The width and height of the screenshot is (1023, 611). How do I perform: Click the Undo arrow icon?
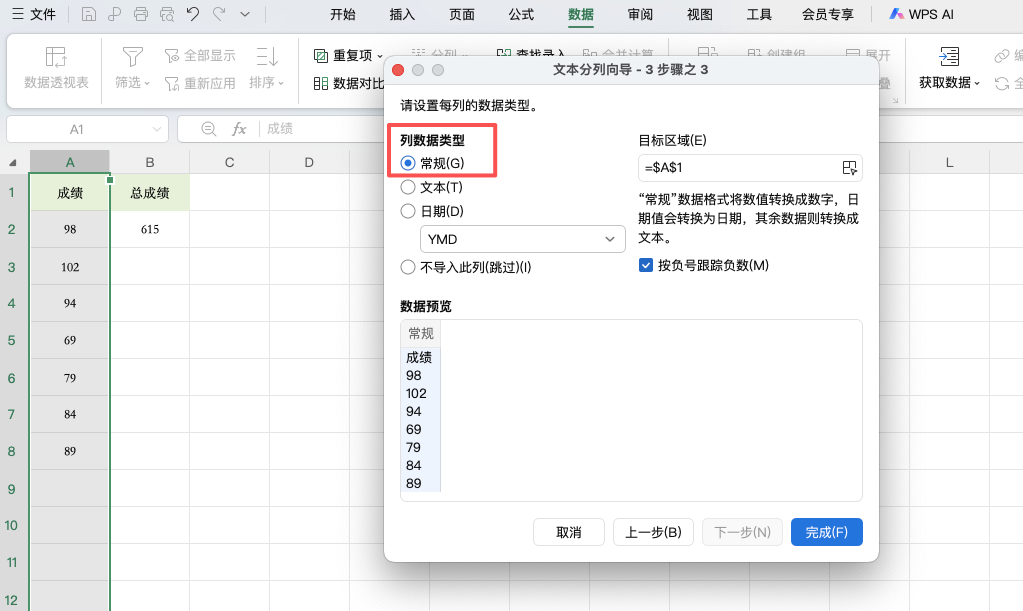(192, 14)
